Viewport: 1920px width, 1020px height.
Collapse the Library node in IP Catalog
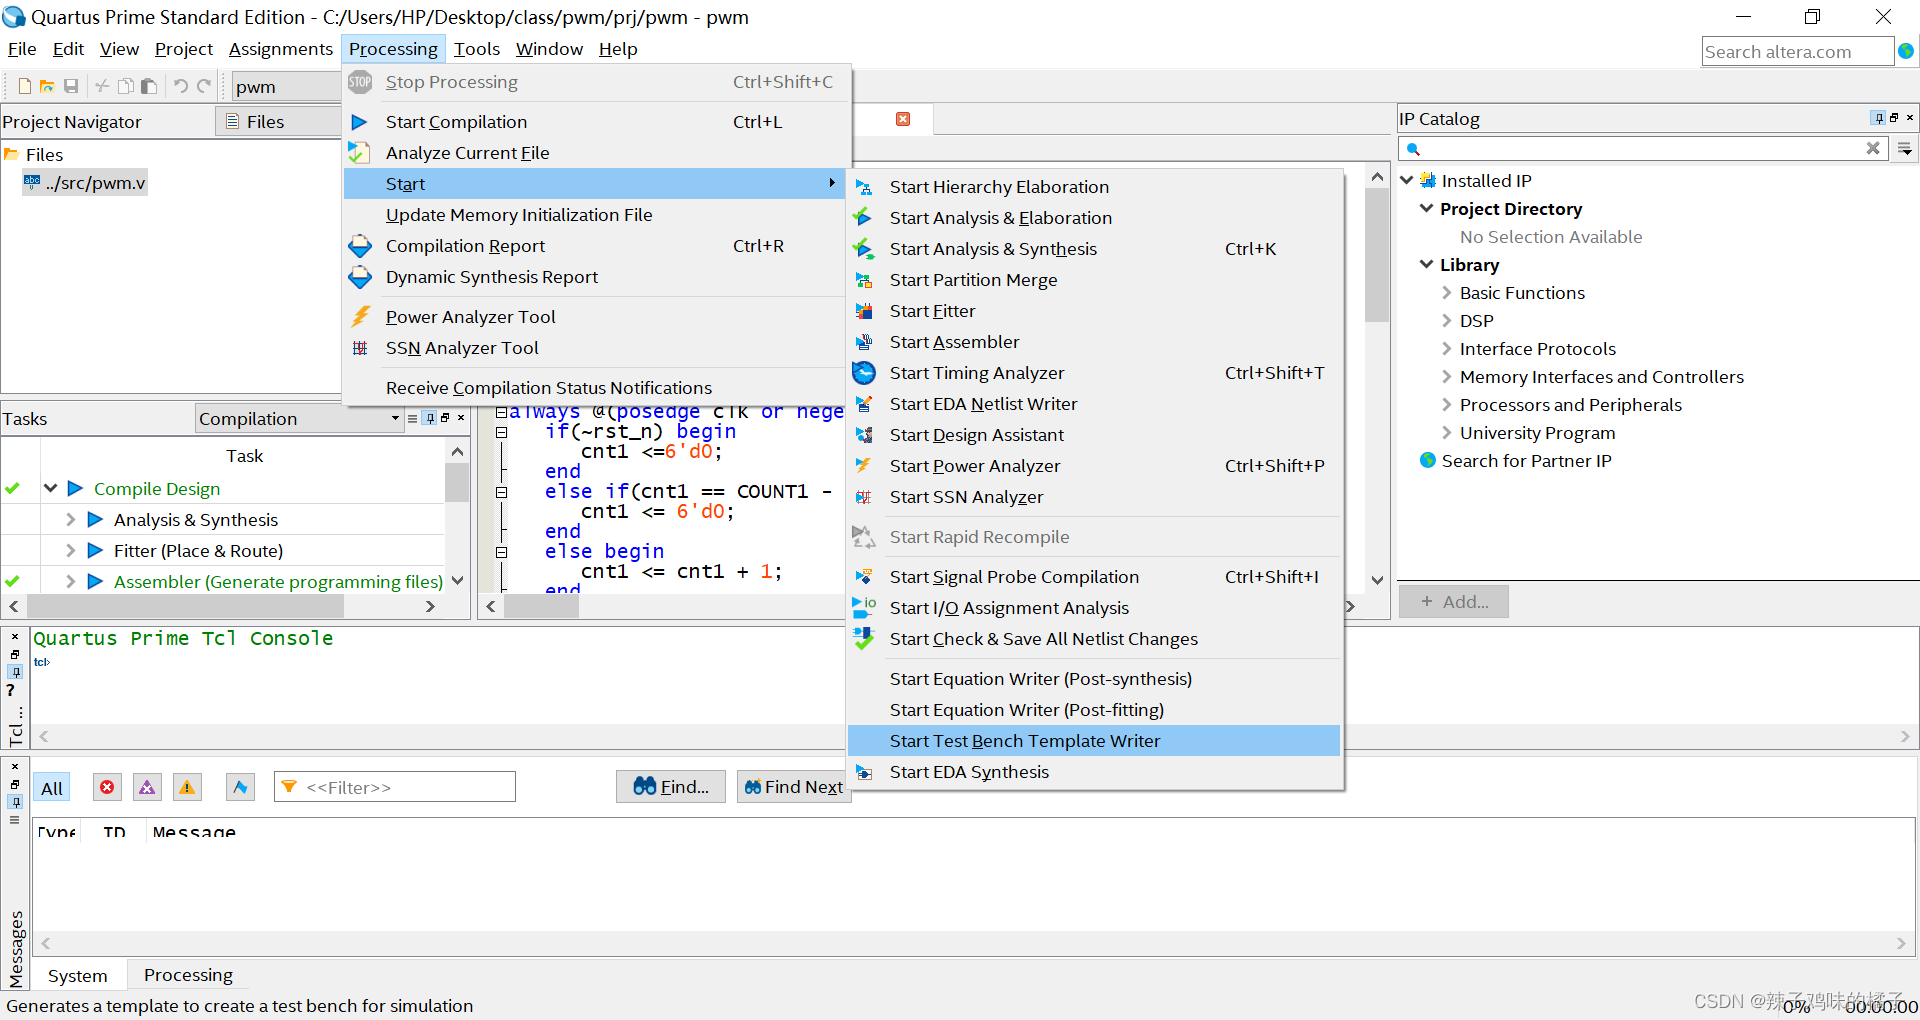1427,264
